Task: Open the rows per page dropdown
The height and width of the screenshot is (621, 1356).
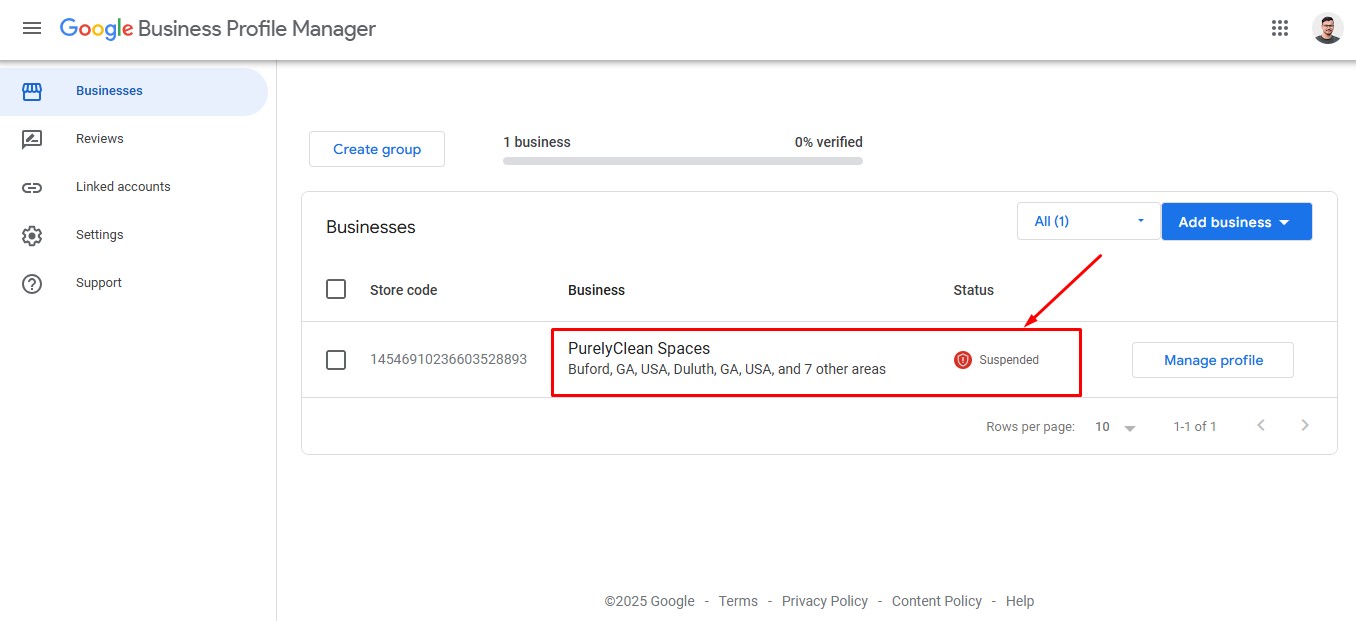Action: (1116, 427)
